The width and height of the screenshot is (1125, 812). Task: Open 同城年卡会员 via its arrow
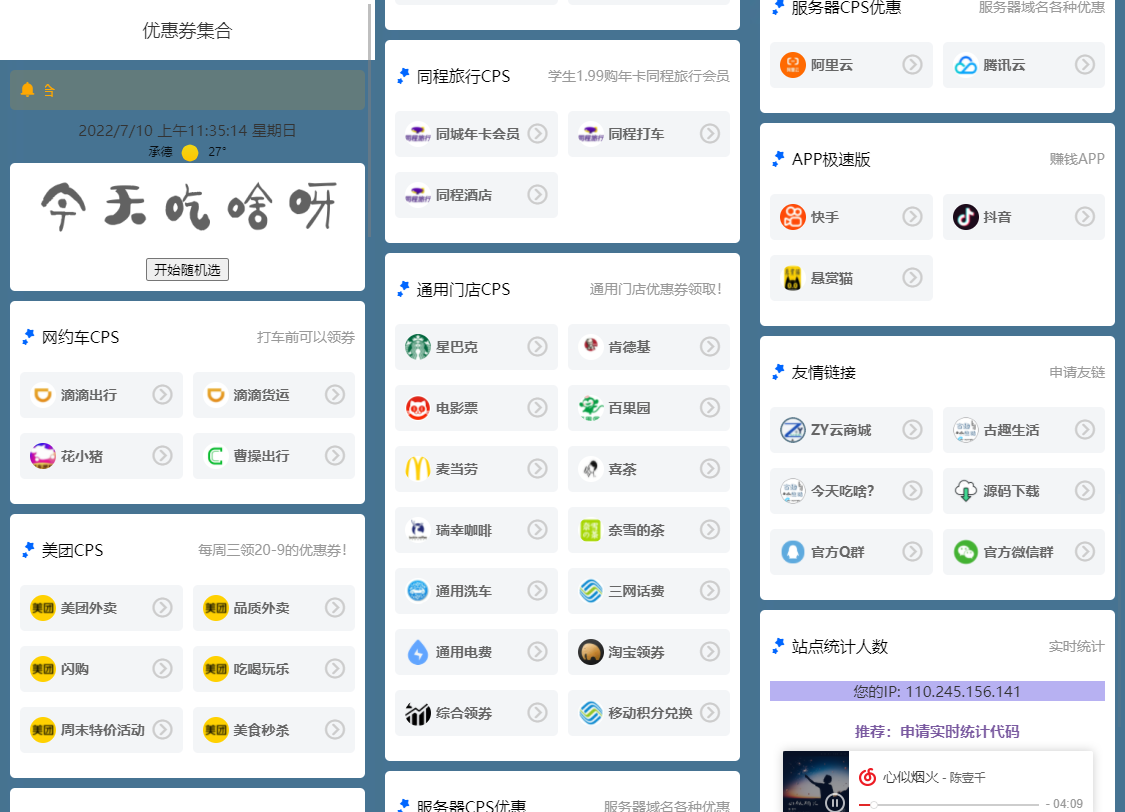tap(537, 133)
